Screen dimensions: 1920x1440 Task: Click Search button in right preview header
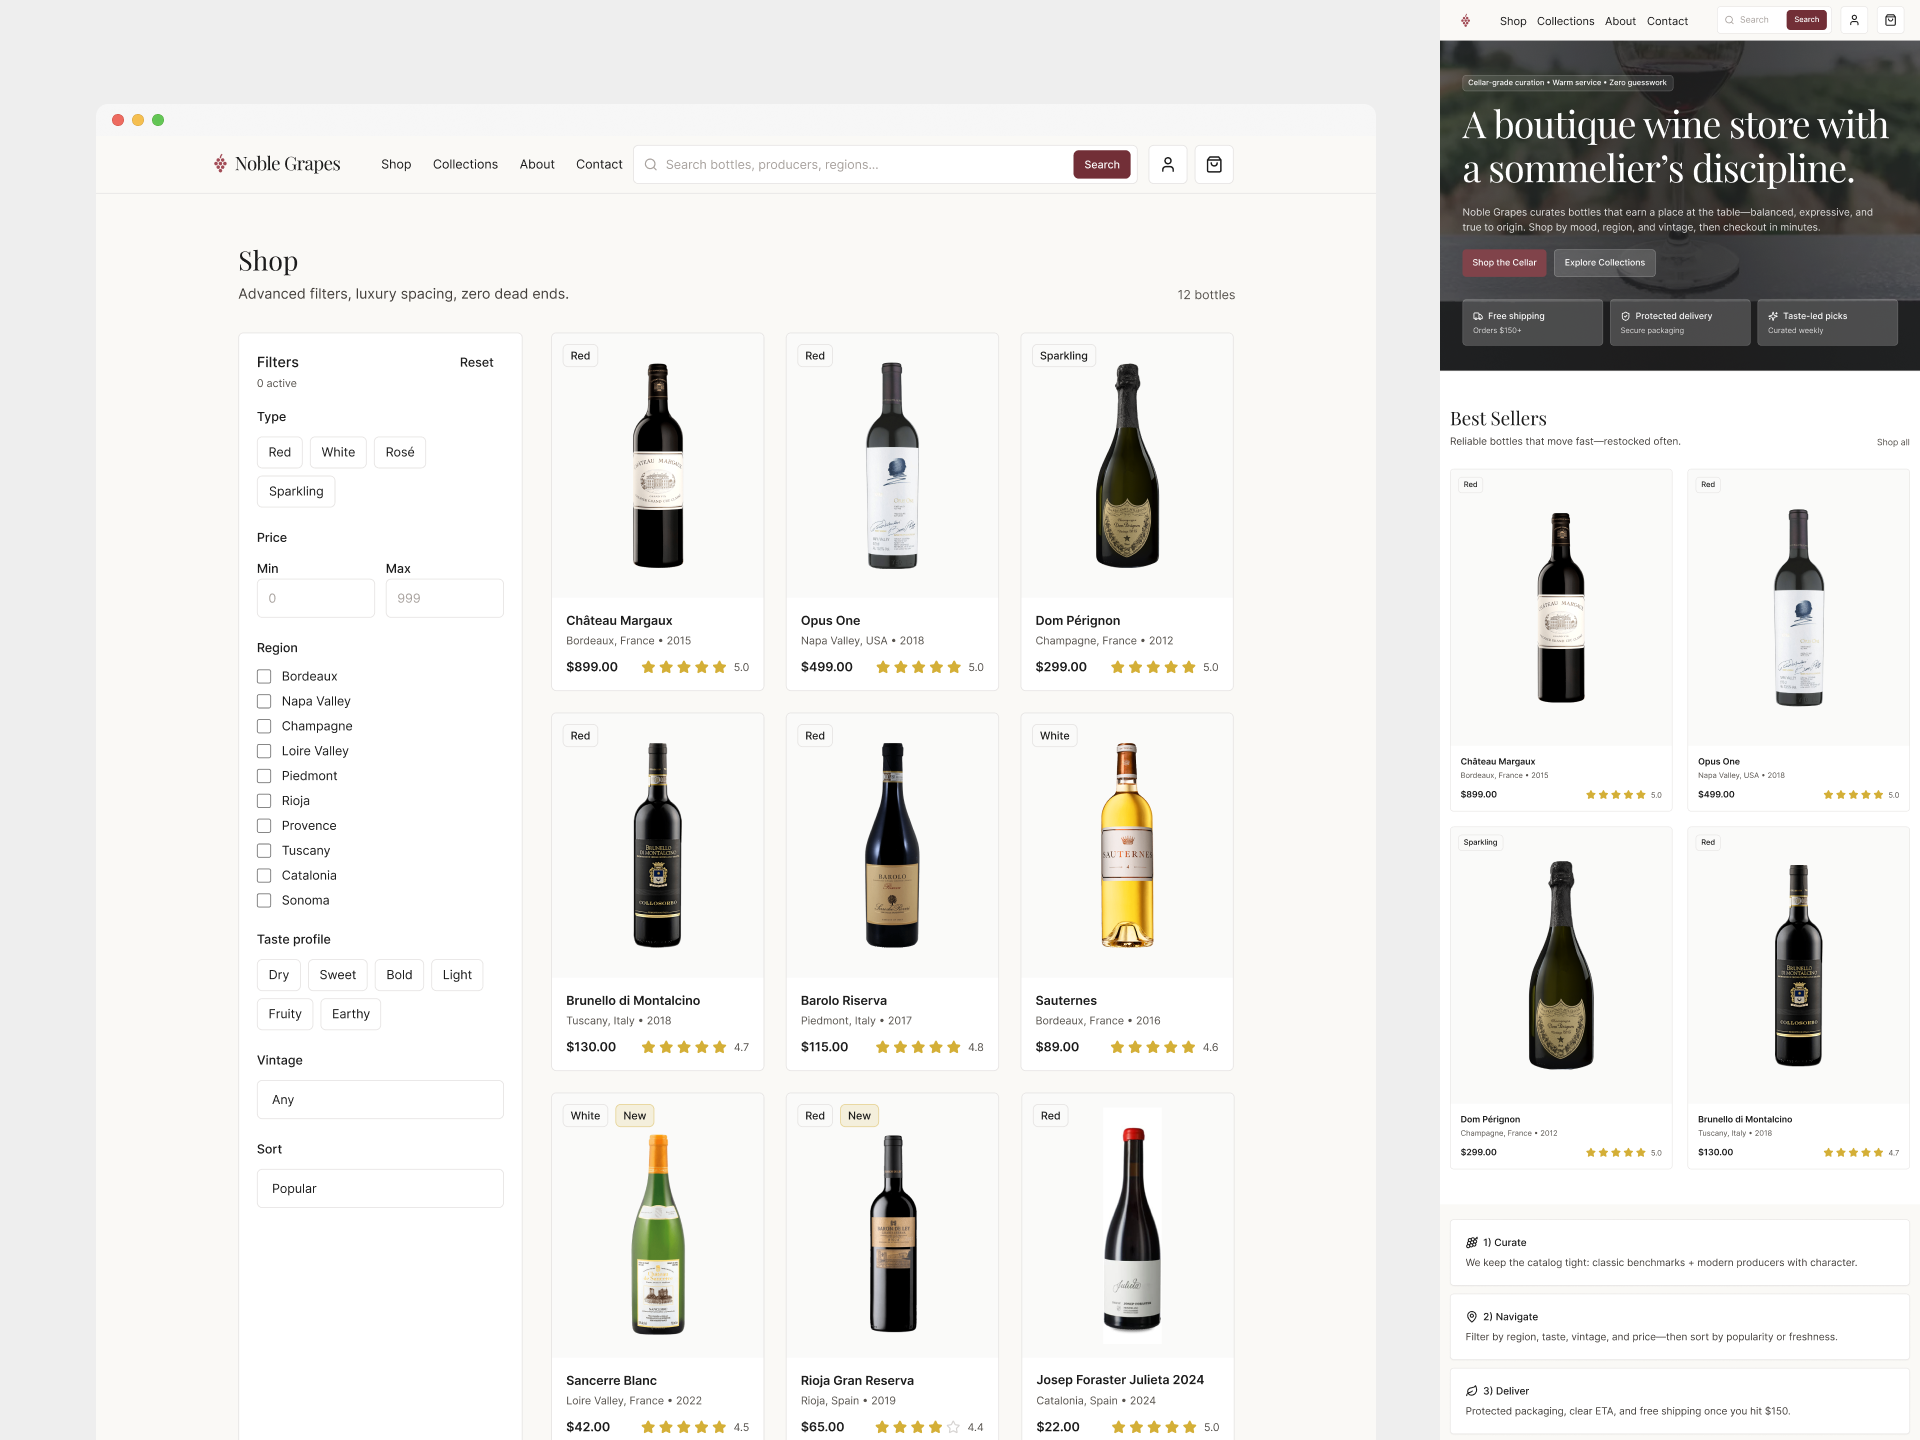click(x=1806, y=20)
